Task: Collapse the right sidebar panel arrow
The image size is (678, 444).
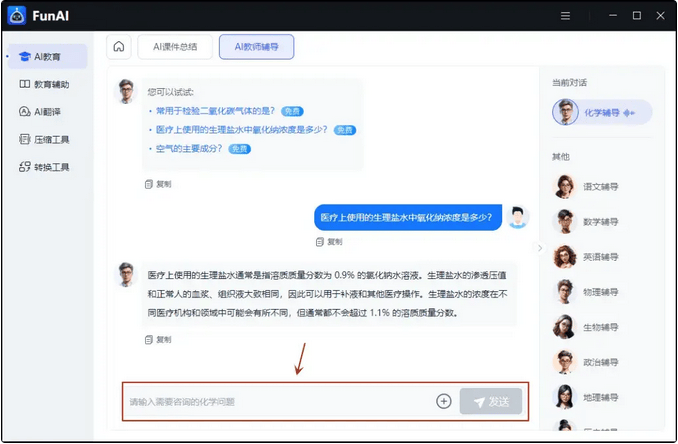Action: [539, 248]
